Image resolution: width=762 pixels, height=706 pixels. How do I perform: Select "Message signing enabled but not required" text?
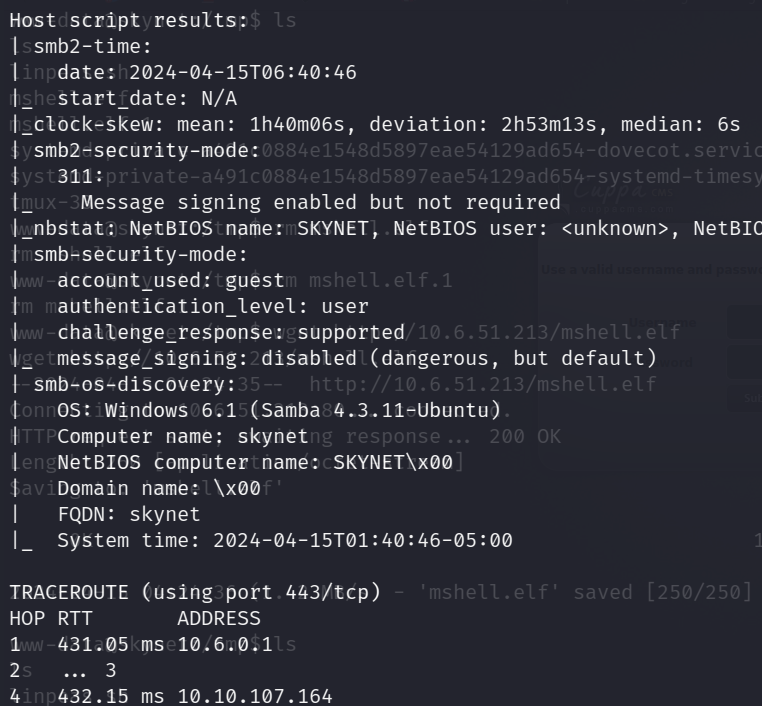[321, 203]
